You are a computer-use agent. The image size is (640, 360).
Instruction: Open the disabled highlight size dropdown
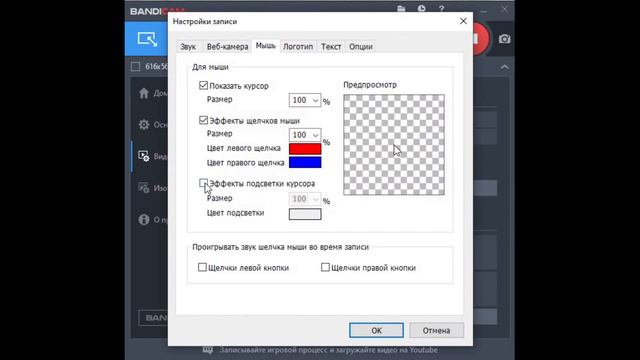point(304,199)
